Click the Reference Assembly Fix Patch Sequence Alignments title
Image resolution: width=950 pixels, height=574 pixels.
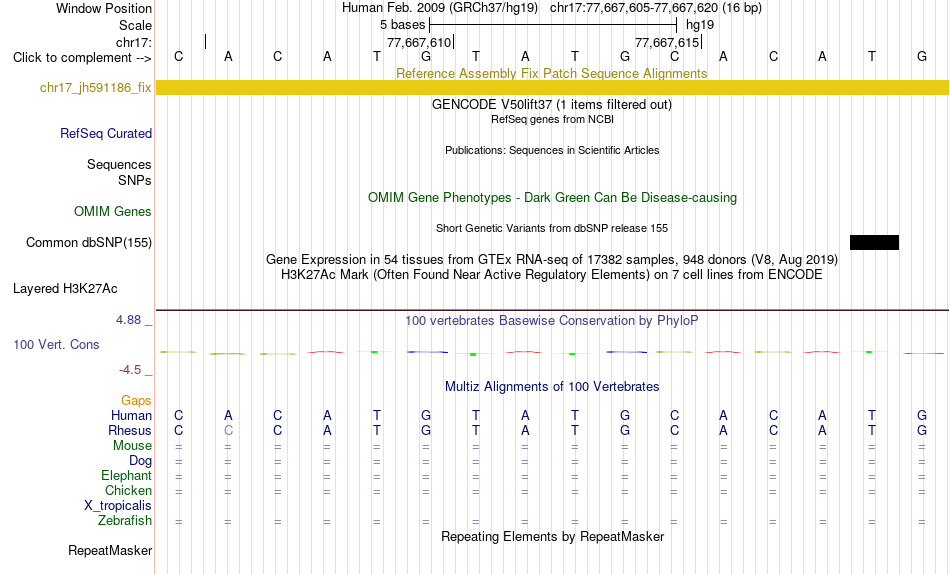pos(552,73)
